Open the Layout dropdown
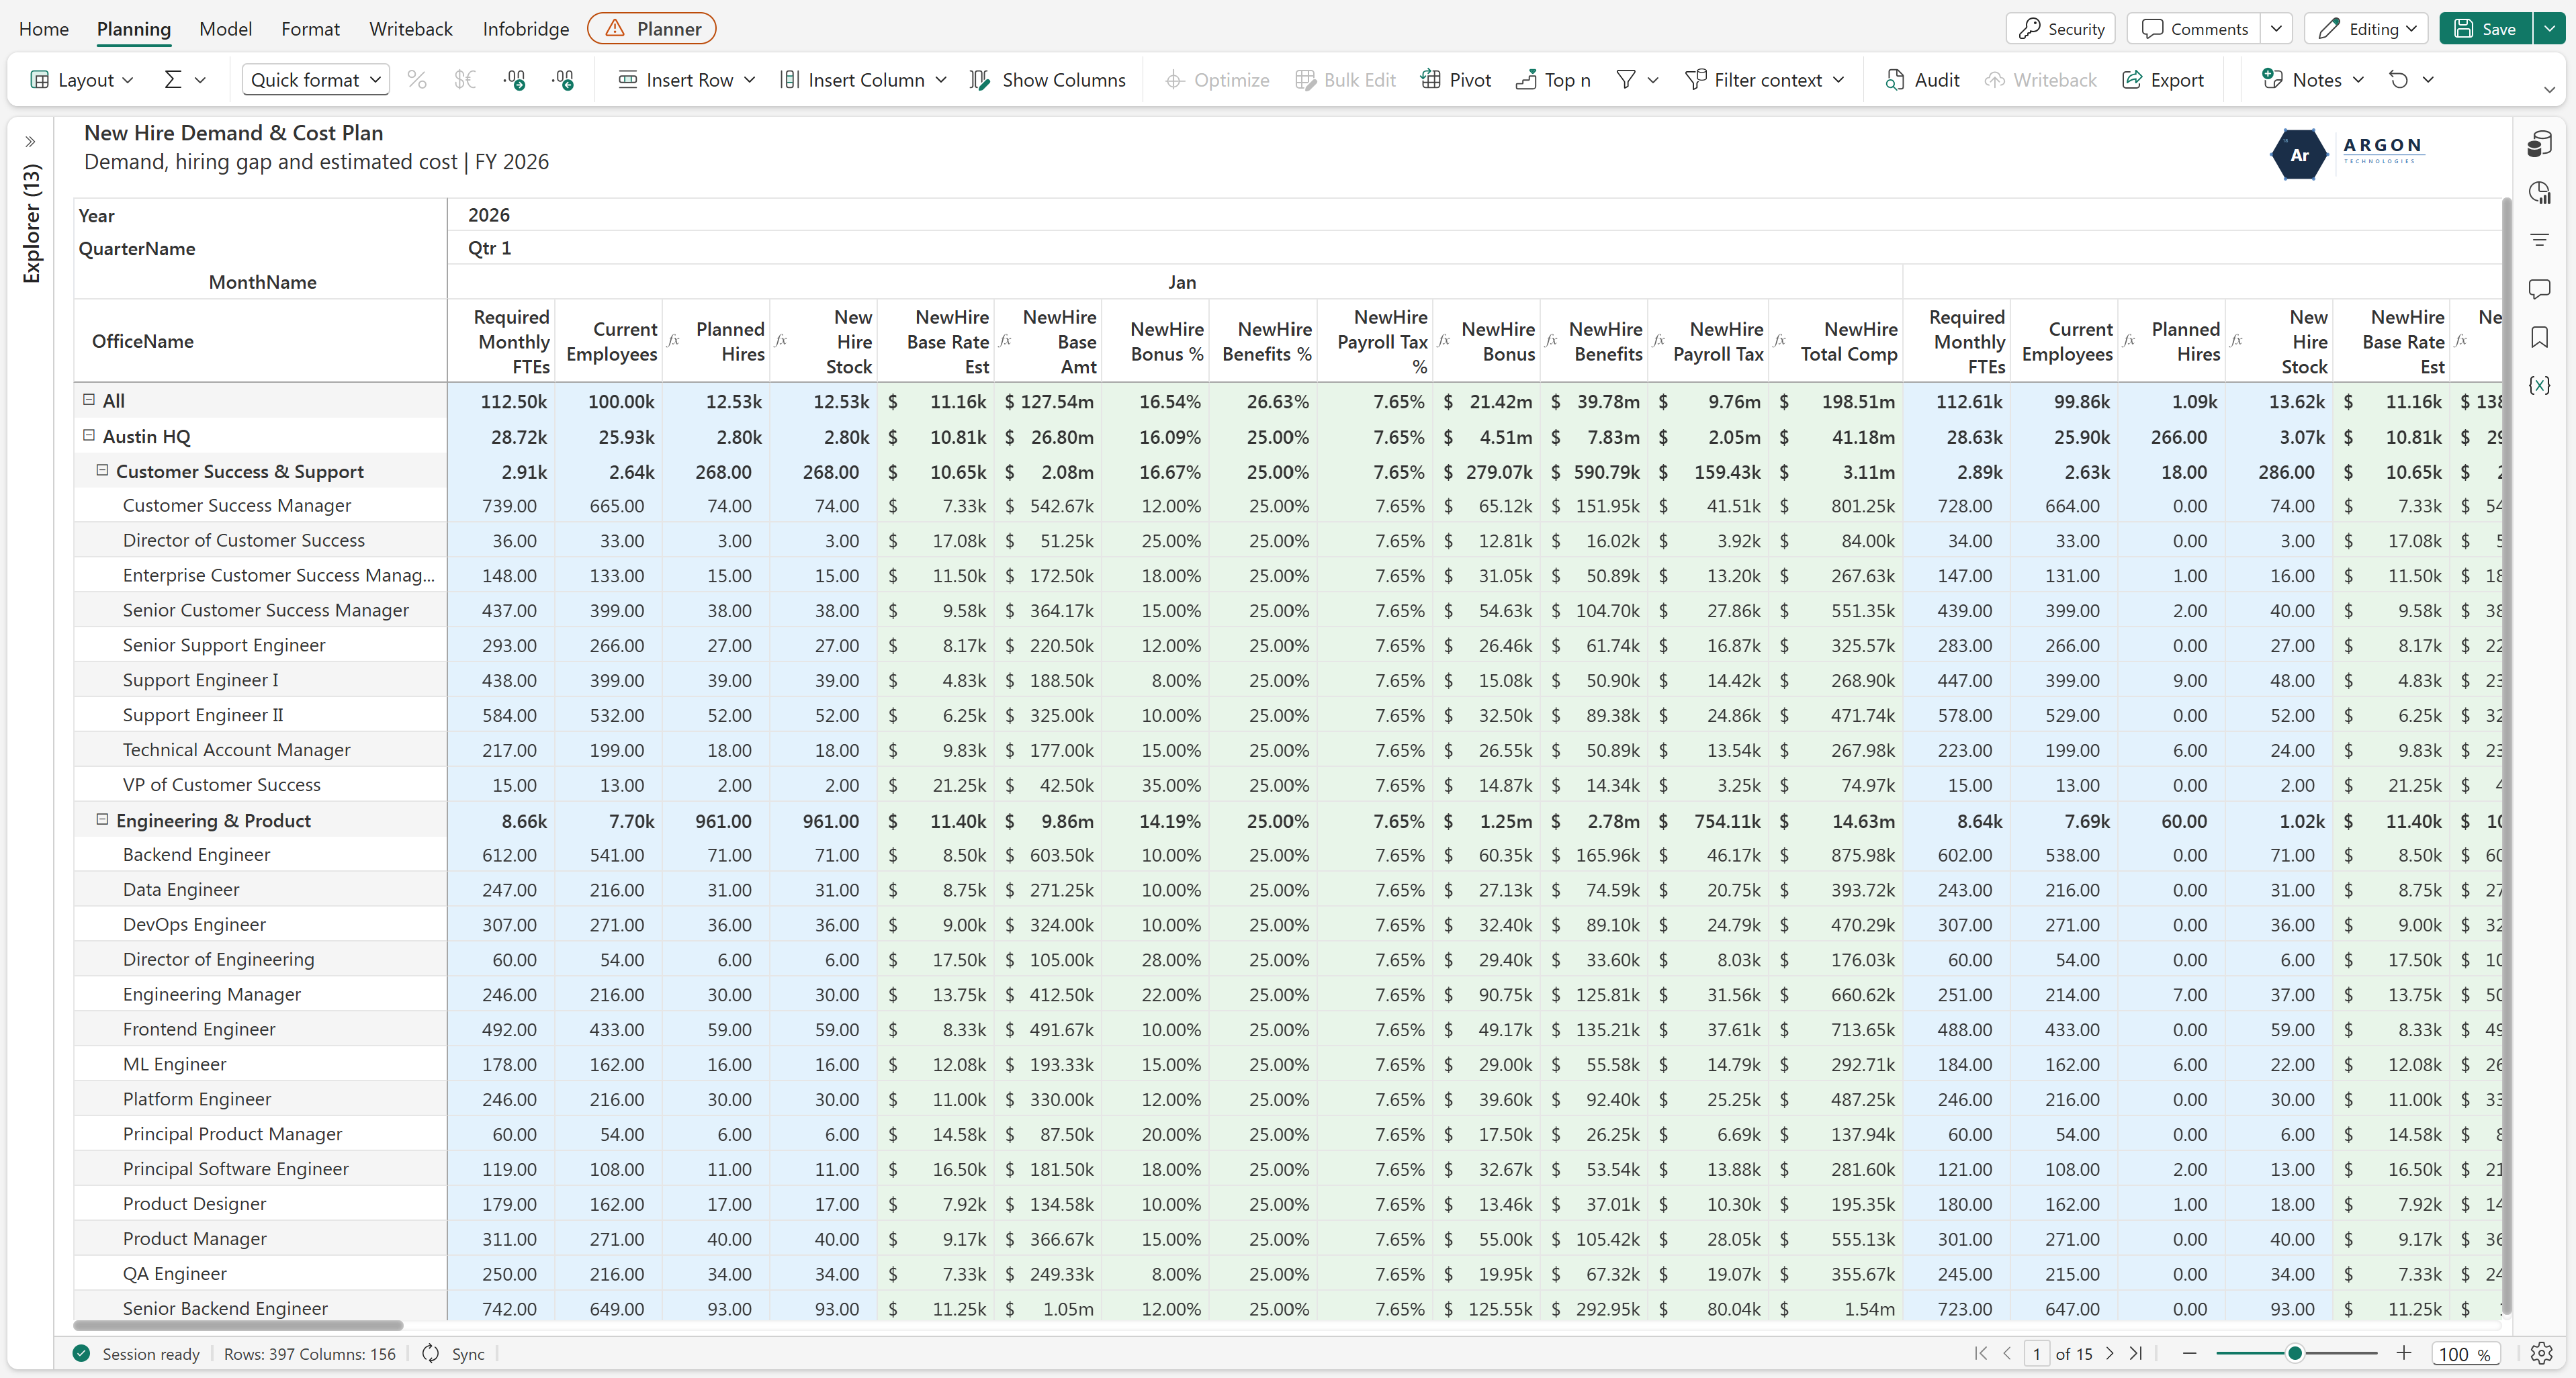 tap(82, 80)
